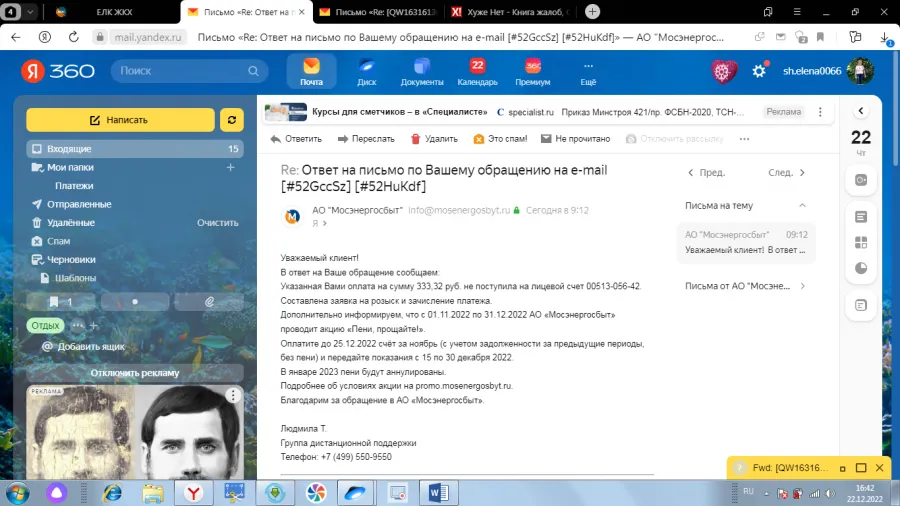The height and width of the screenshot is (506, 900).
Task: Select the Отдых label tag
Action: (x=45, y=326)
